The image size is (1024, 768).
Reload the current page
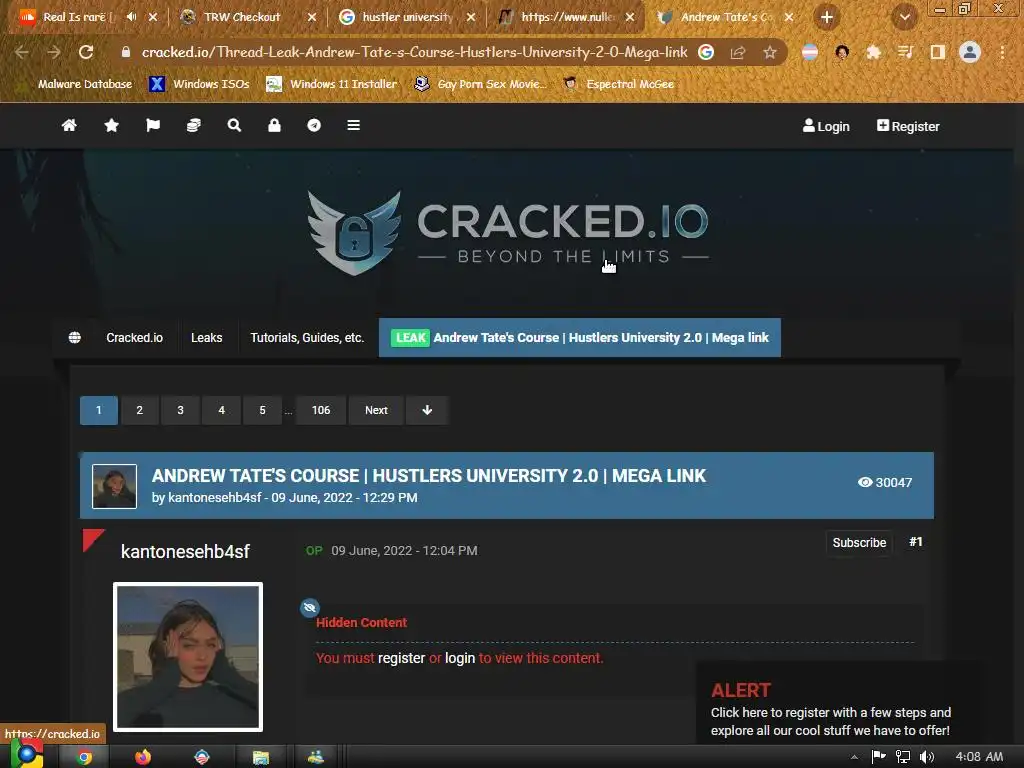86,52
